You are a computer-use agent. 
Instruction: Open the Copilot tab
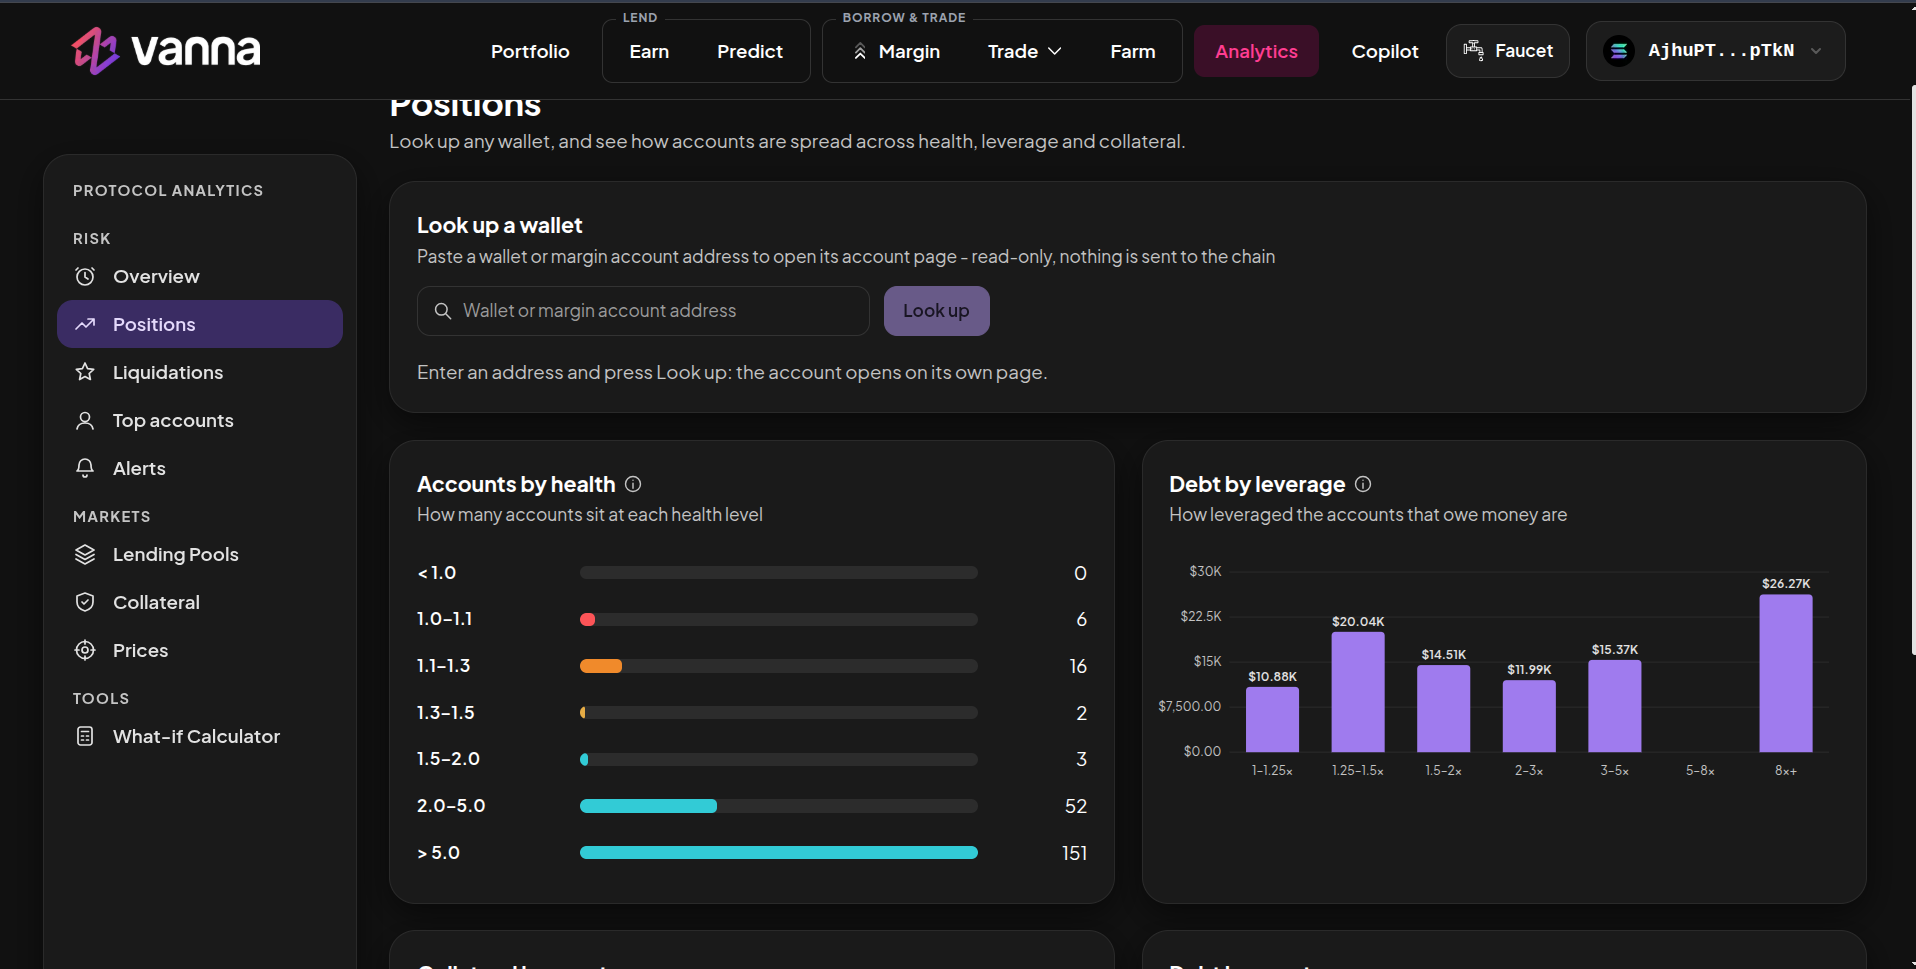point(1385,51)
